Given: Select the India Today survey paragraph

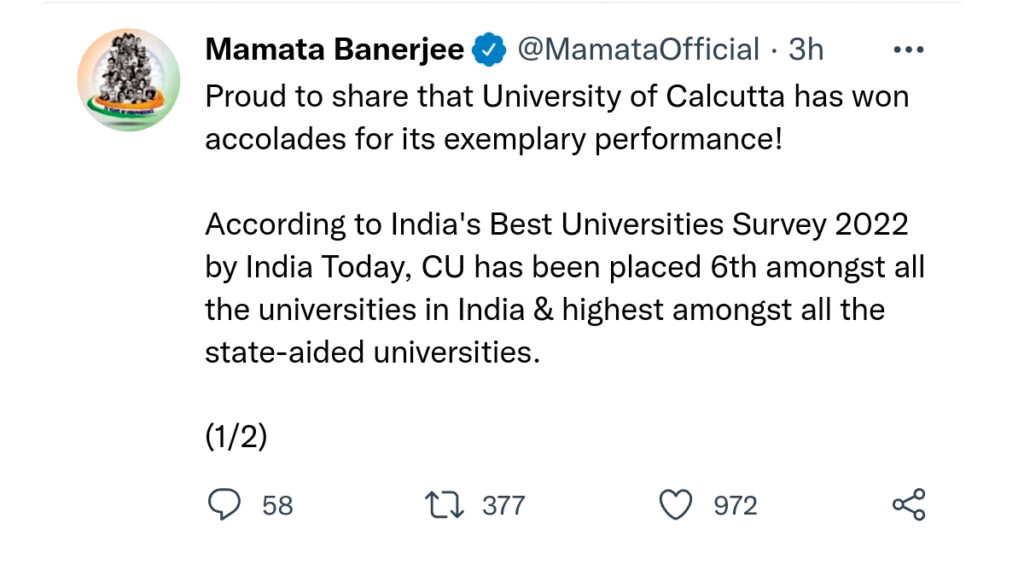Looking at the screenshot, I should tap(565, 288).
